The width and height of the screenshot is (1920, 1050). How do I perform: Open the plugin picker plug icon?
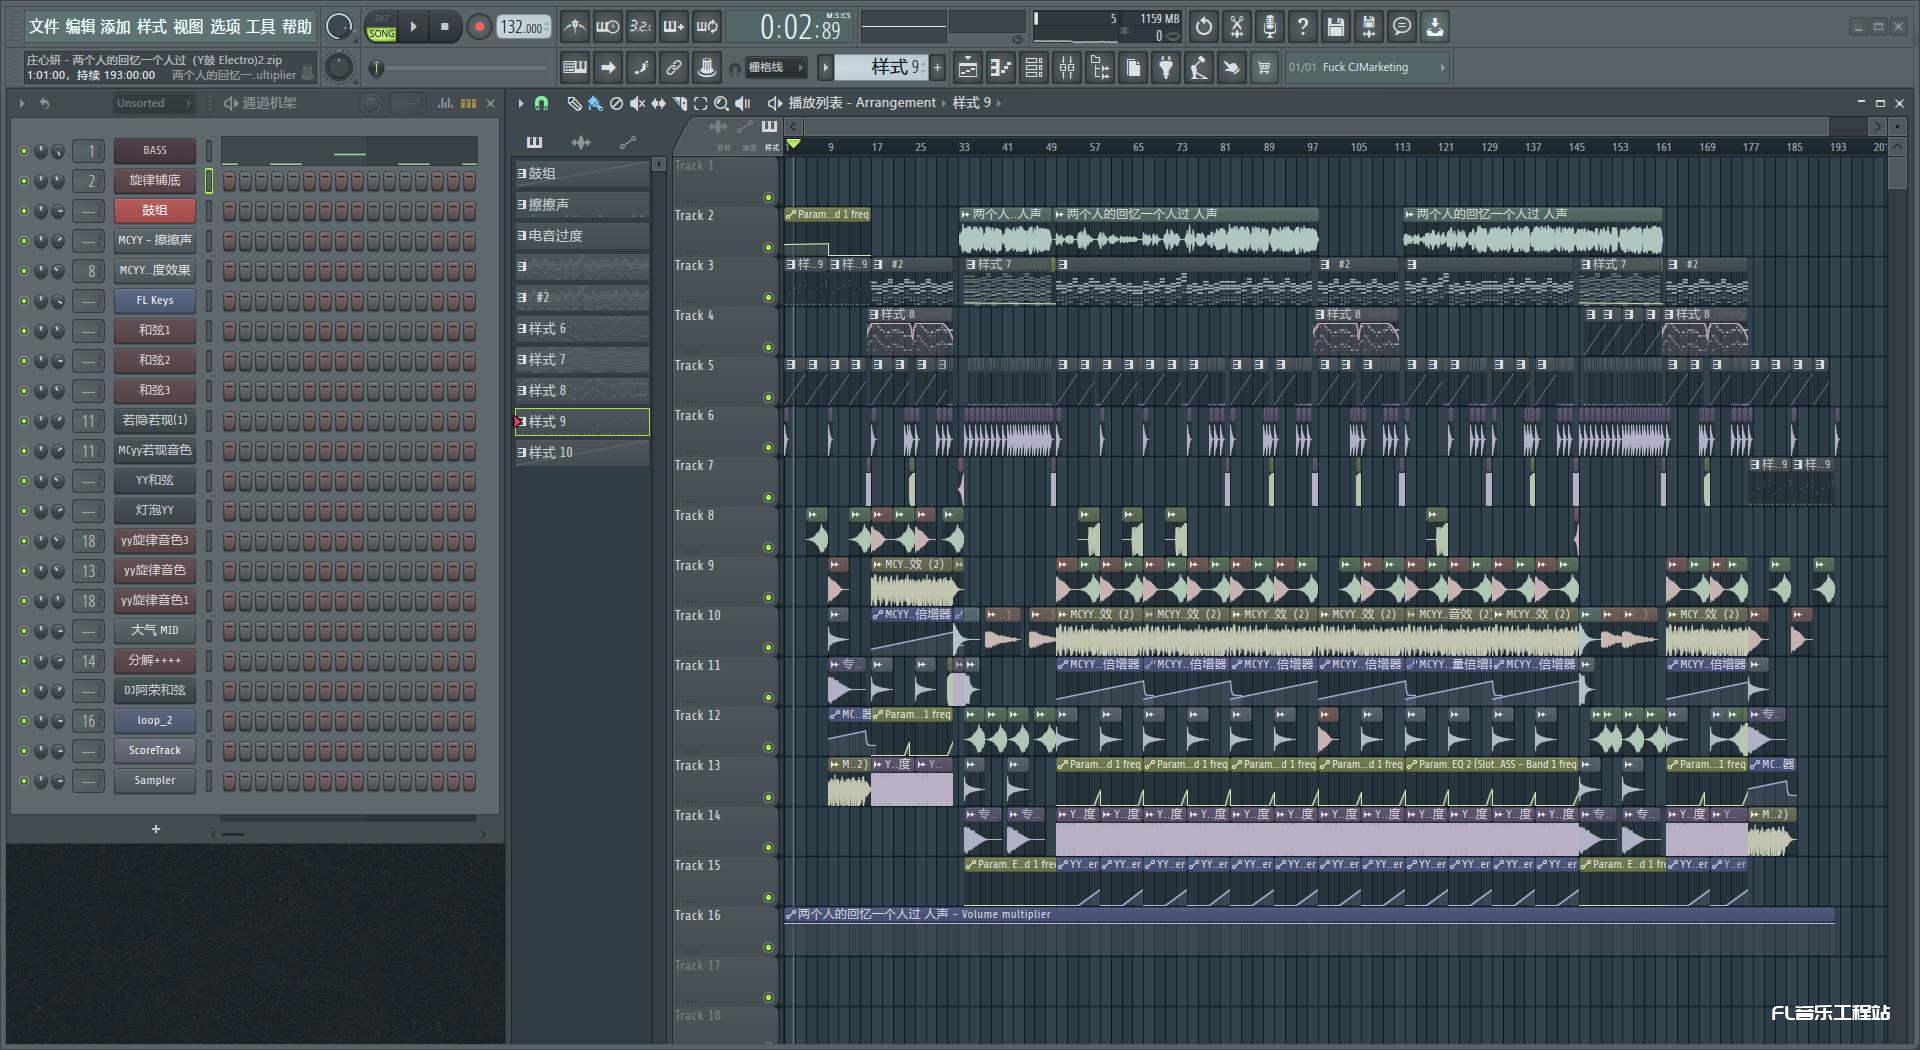tap(1166, 68)
